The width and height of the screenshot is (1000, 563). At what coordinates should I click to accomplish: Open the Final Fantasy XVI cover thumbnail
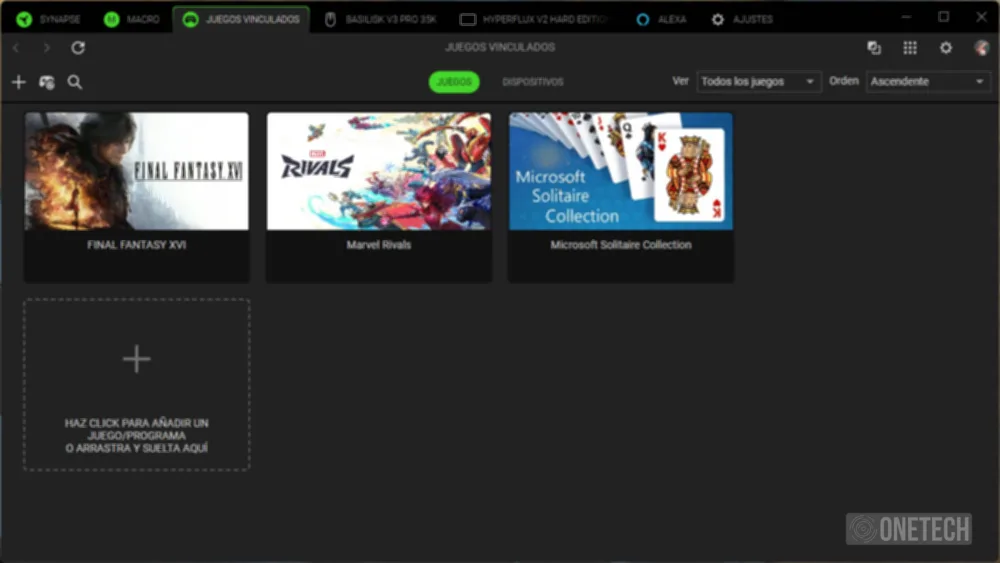136,171
